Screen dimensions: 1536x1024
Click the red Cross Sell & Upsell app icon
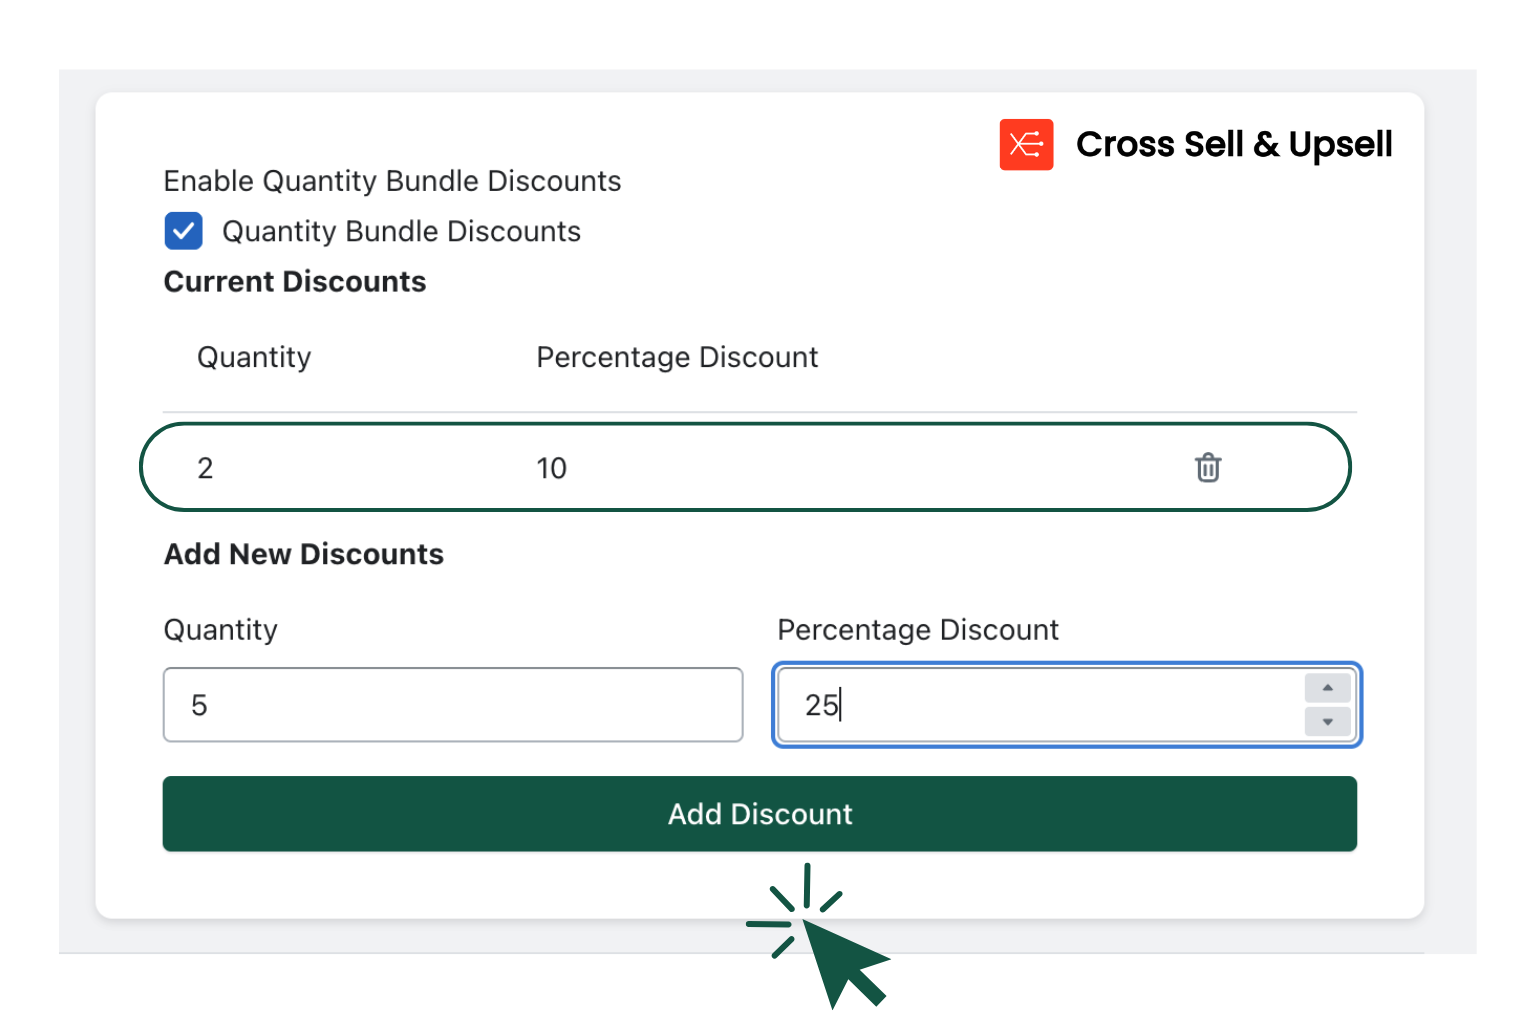(1026, 144)
